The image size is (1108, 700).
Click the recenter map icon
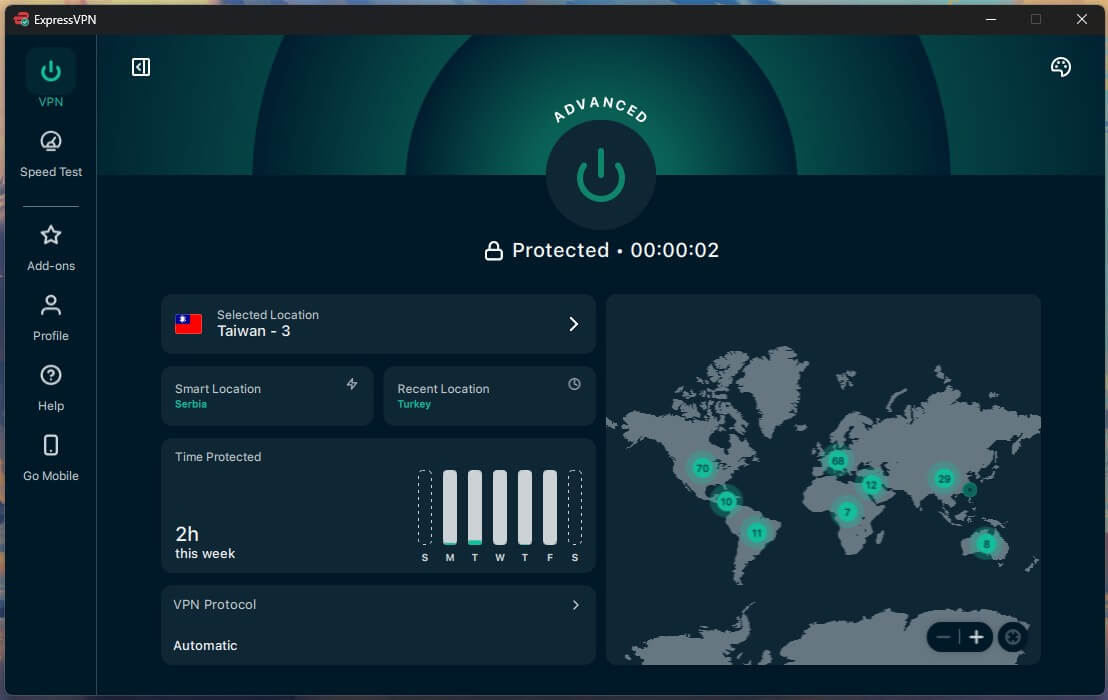[1013, 637]
